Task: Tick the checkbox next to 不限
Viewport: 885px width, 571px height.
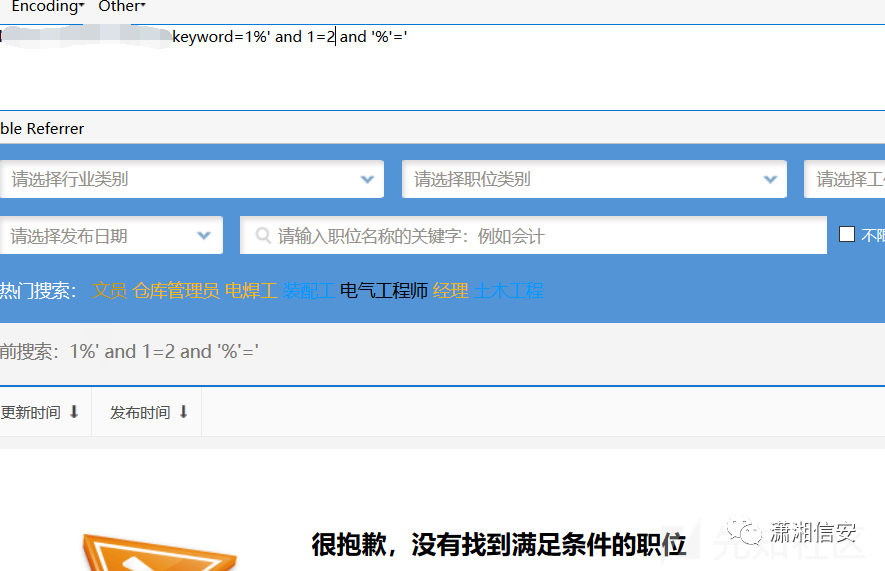Action: (x=847, y=234)
